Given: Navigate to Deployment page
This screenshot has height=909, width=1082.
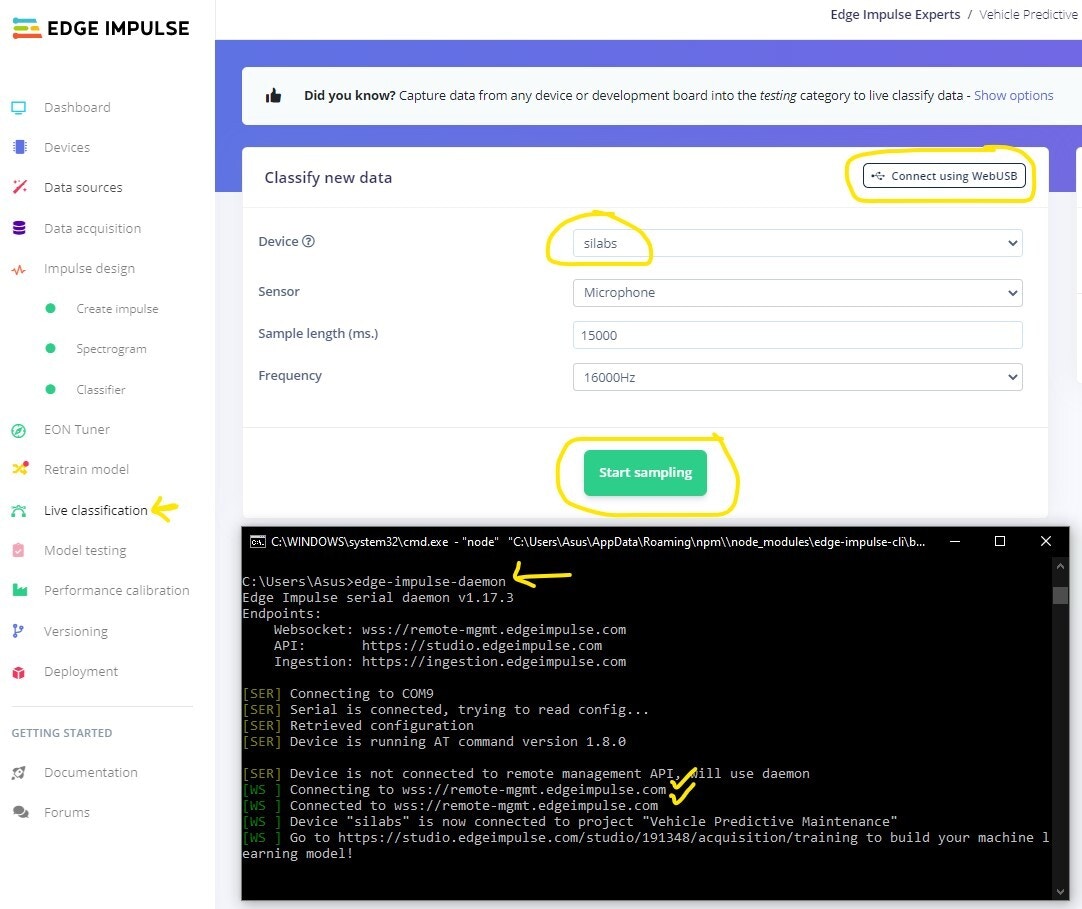Looking at the screenshot, I should (x=81, y=672).
